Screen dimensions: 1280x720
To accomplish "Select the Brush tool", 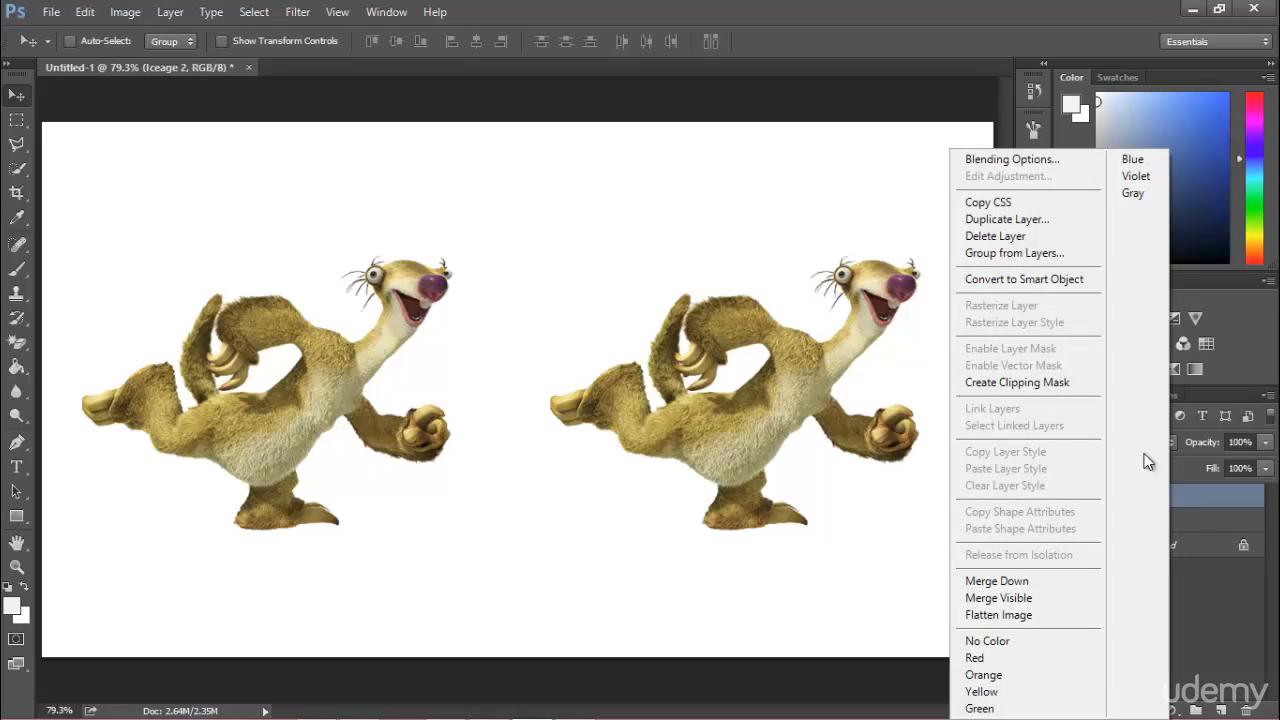I will (x=17, y=269).
